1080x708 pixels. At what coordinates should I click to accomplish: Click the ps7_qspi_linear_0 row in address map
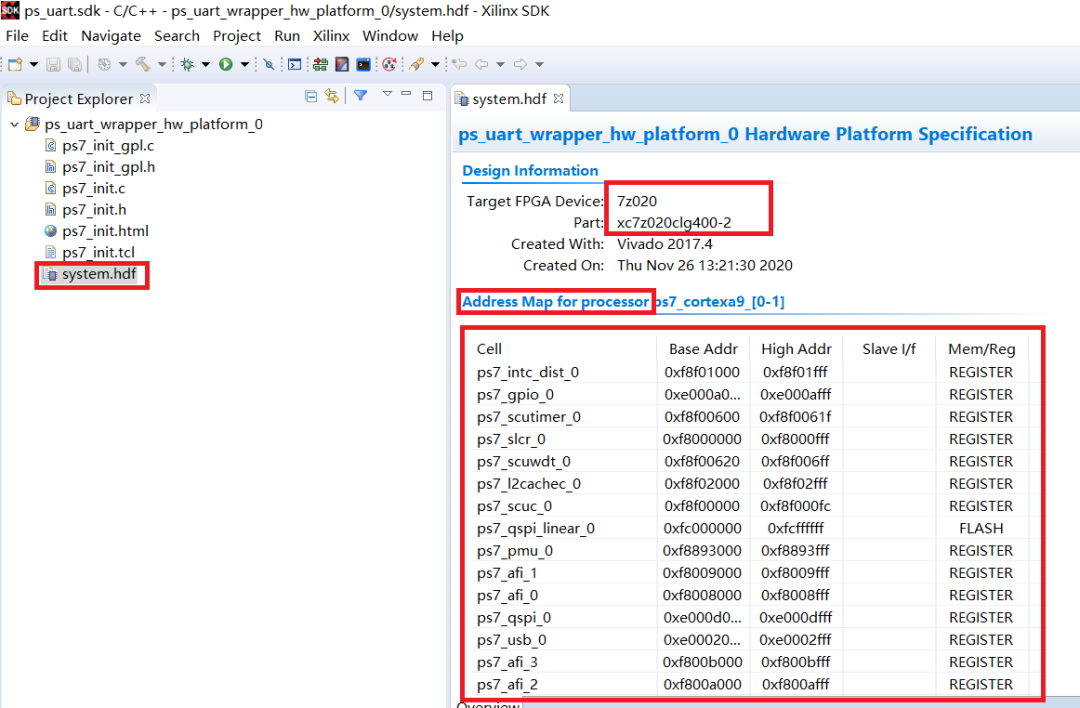click(535, 528)
